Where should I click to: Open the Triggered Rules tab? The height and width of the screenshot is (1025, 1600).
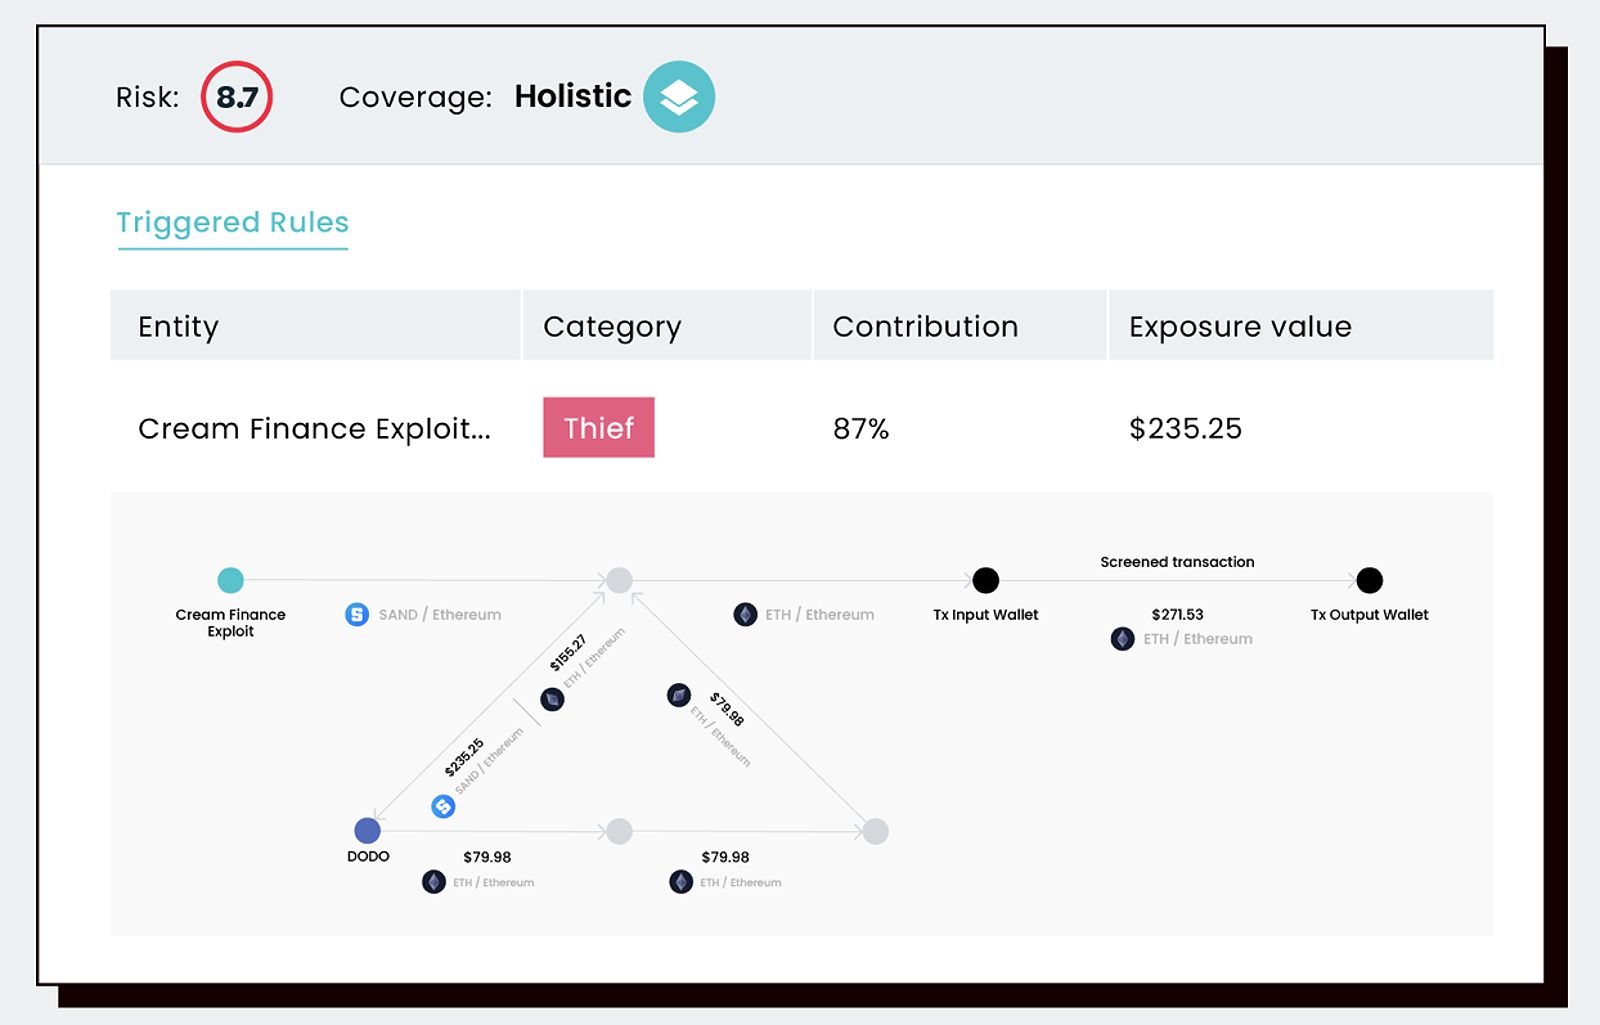233,222
